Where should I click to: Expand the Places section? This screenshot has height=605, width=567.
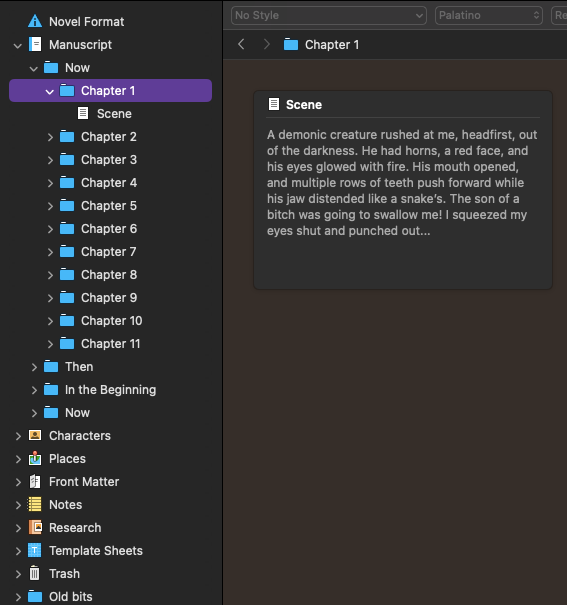[18, 459]
